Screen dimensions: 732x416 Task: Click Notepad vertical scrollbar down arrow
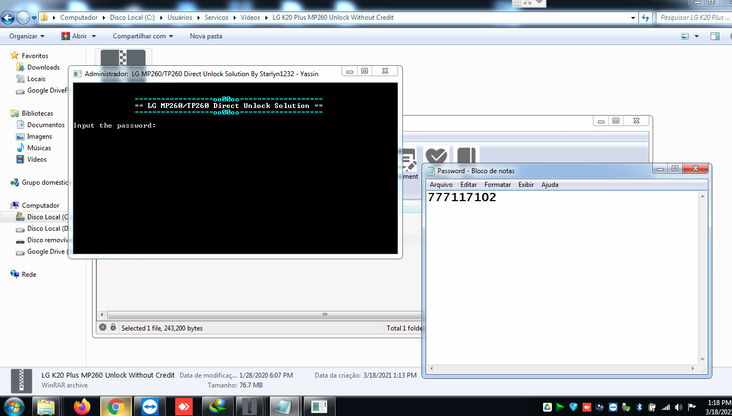(703, 360)
